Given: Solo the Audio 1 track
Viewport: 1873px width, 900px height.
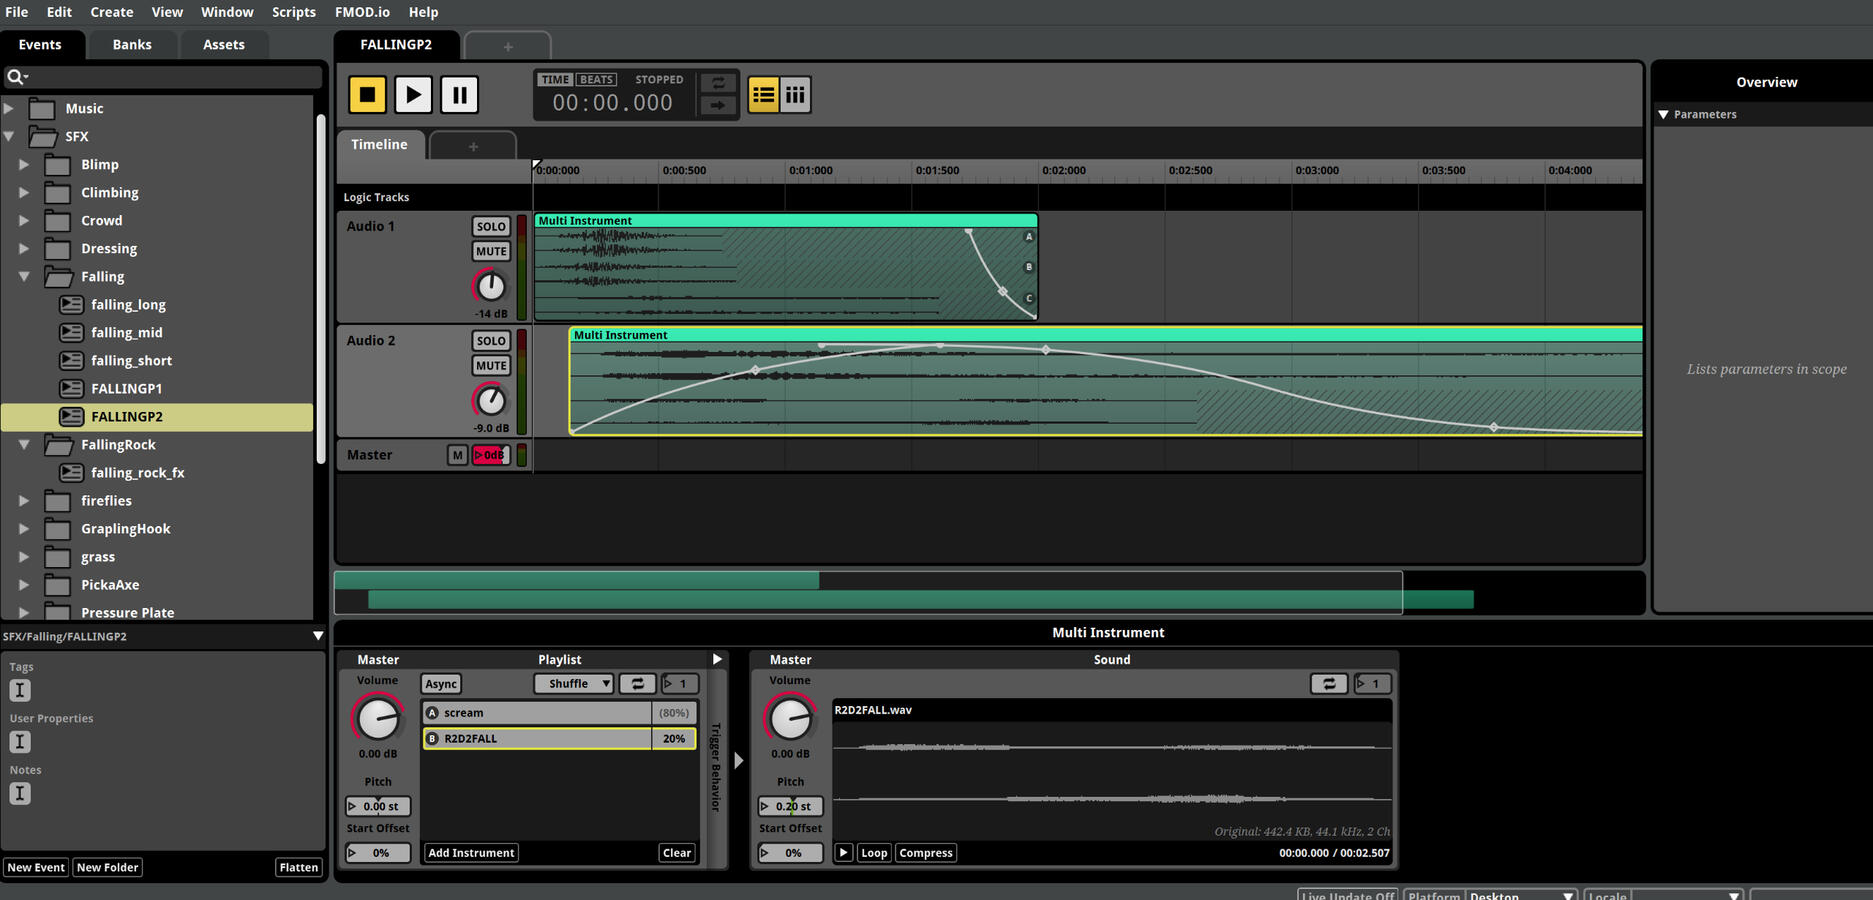Looking at the screenshot, I should click(491, 226).
